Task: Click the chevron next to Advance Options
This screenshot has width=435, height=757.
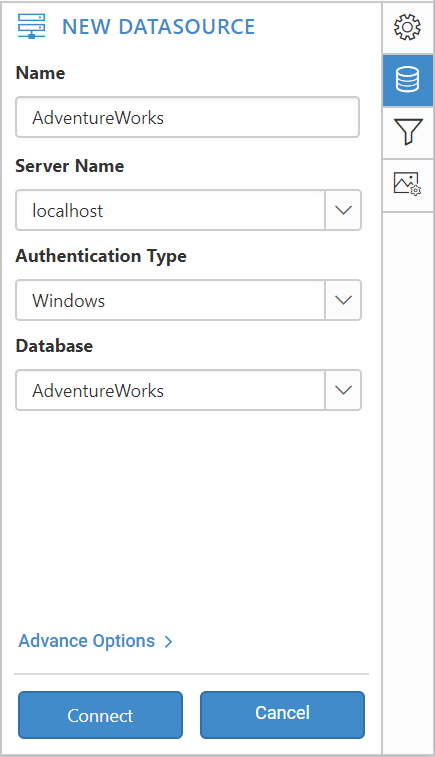Action: (168, 642)
